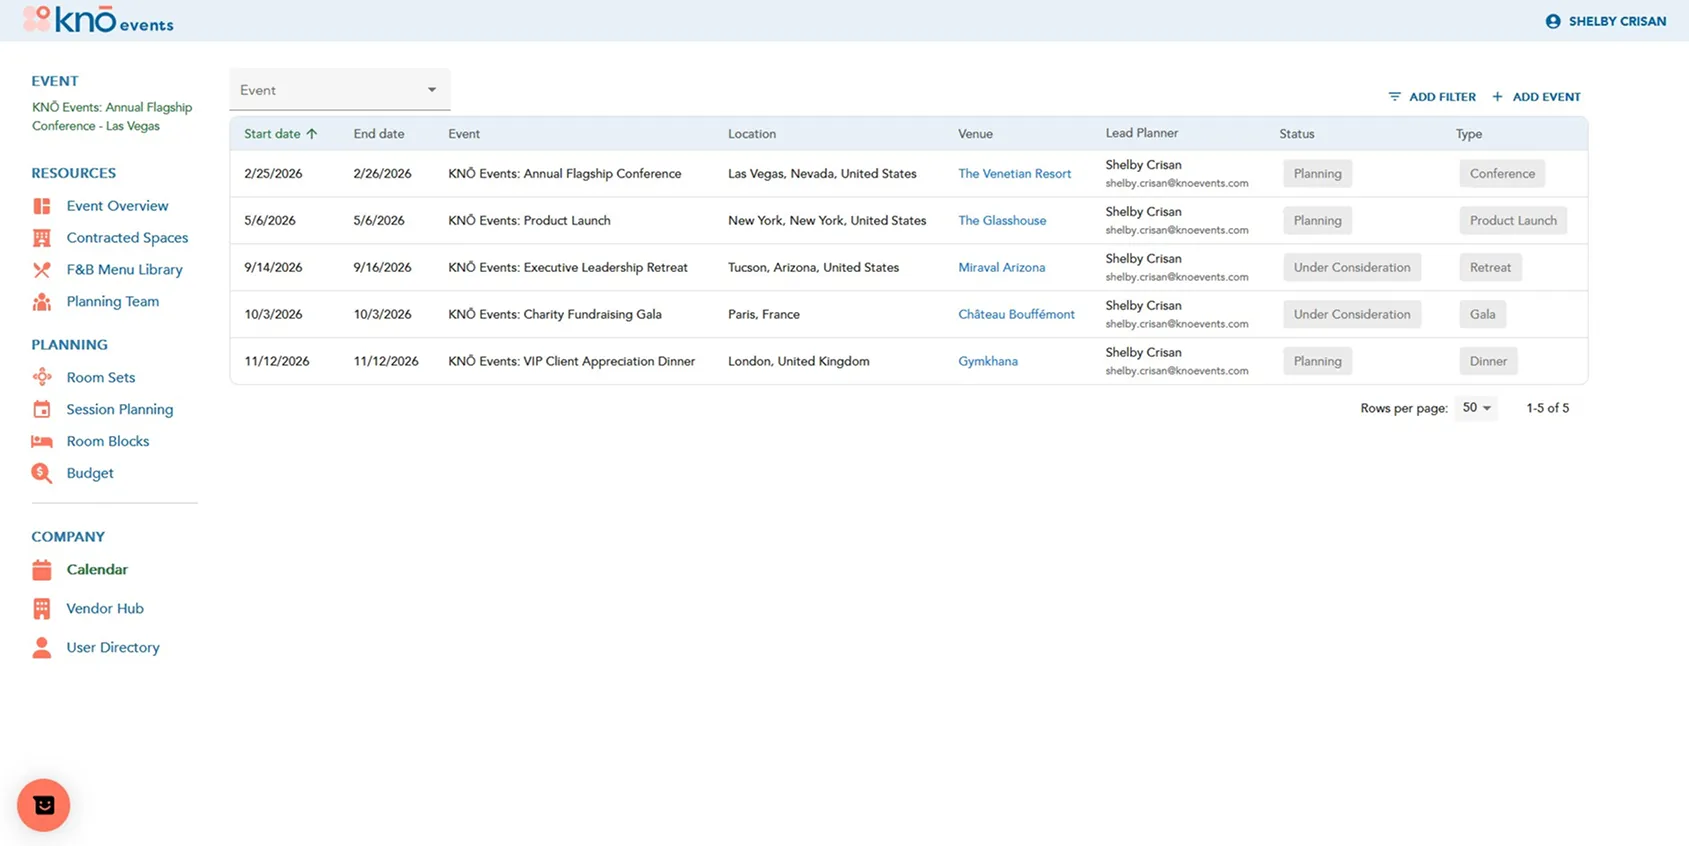Click the Add Event button
The height and width of the screenshot is (846, 1689).
click(x=1536, y=97)
